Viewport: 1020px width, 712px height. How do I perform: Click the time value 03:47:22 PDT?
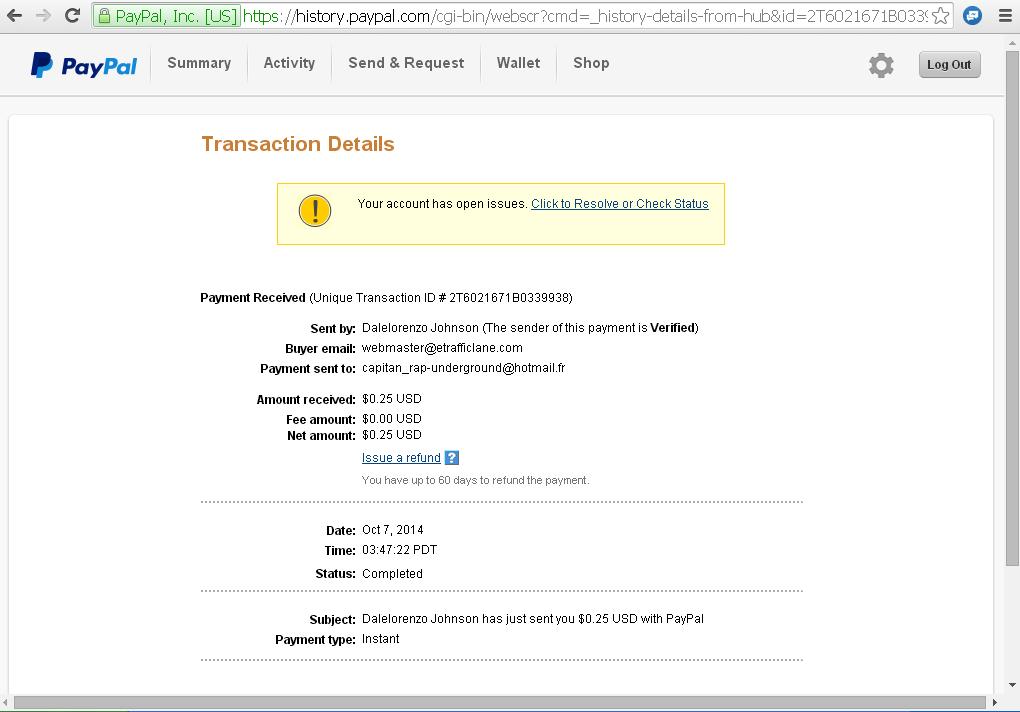[399, 550]
